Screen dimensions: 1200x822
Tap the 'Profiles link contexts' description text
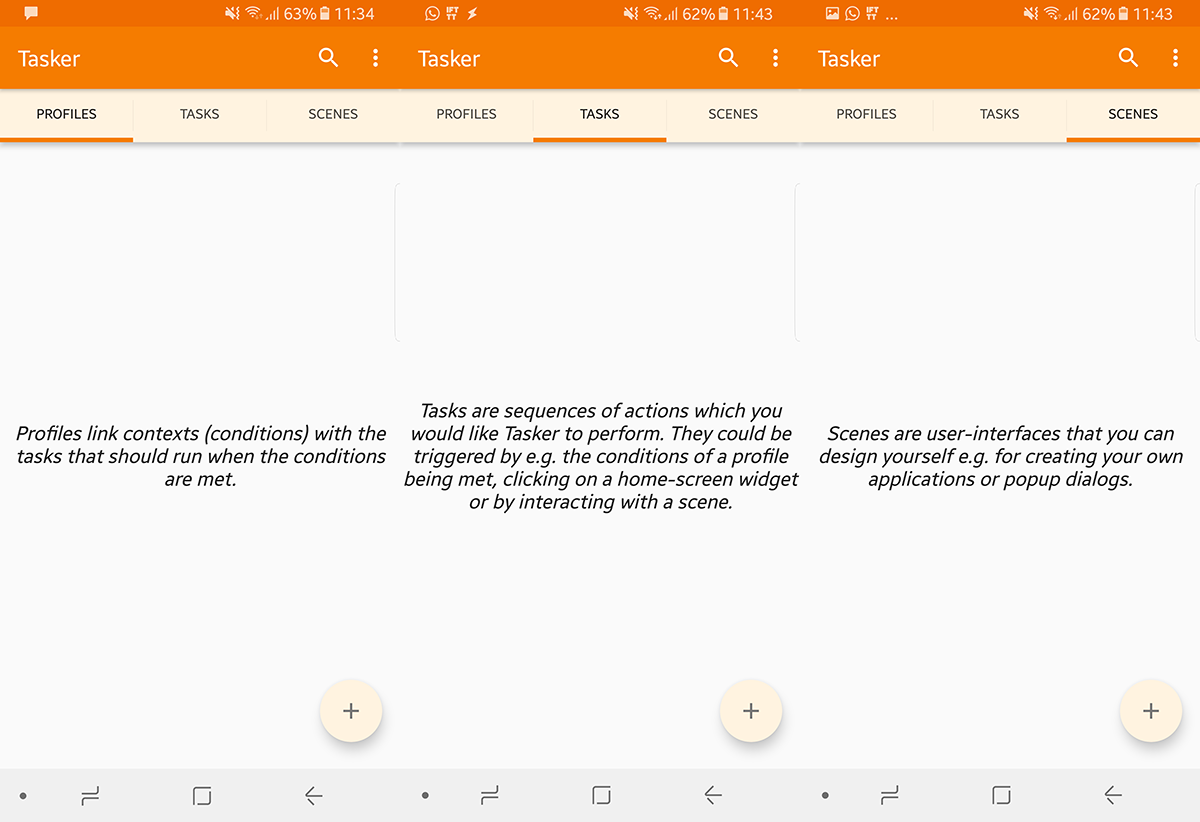(x=201, y=456)
